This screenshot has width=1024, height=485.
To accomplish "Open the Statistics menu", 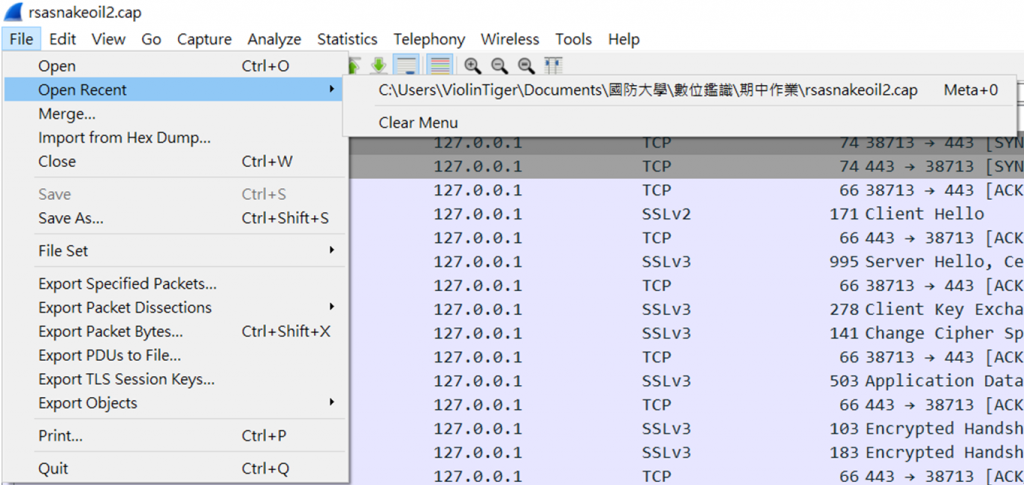I will 347,39.
